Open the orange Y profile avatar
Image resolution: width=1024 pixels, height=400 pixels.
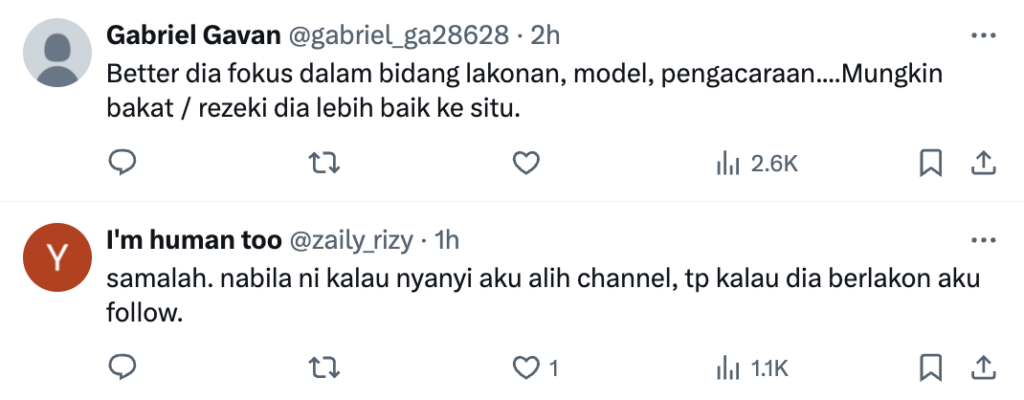[57, 258]
